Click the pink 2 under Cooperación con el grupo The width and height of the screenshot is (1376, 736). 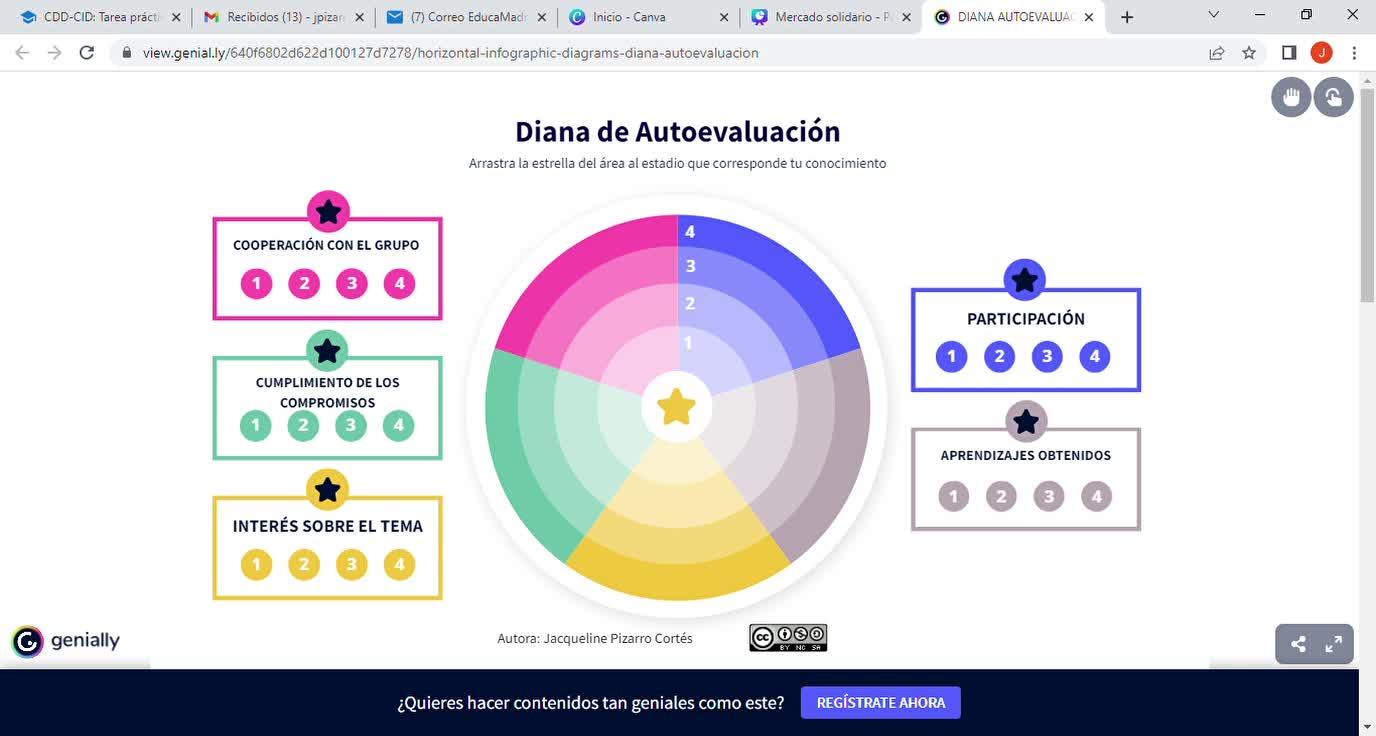point(304,283)
